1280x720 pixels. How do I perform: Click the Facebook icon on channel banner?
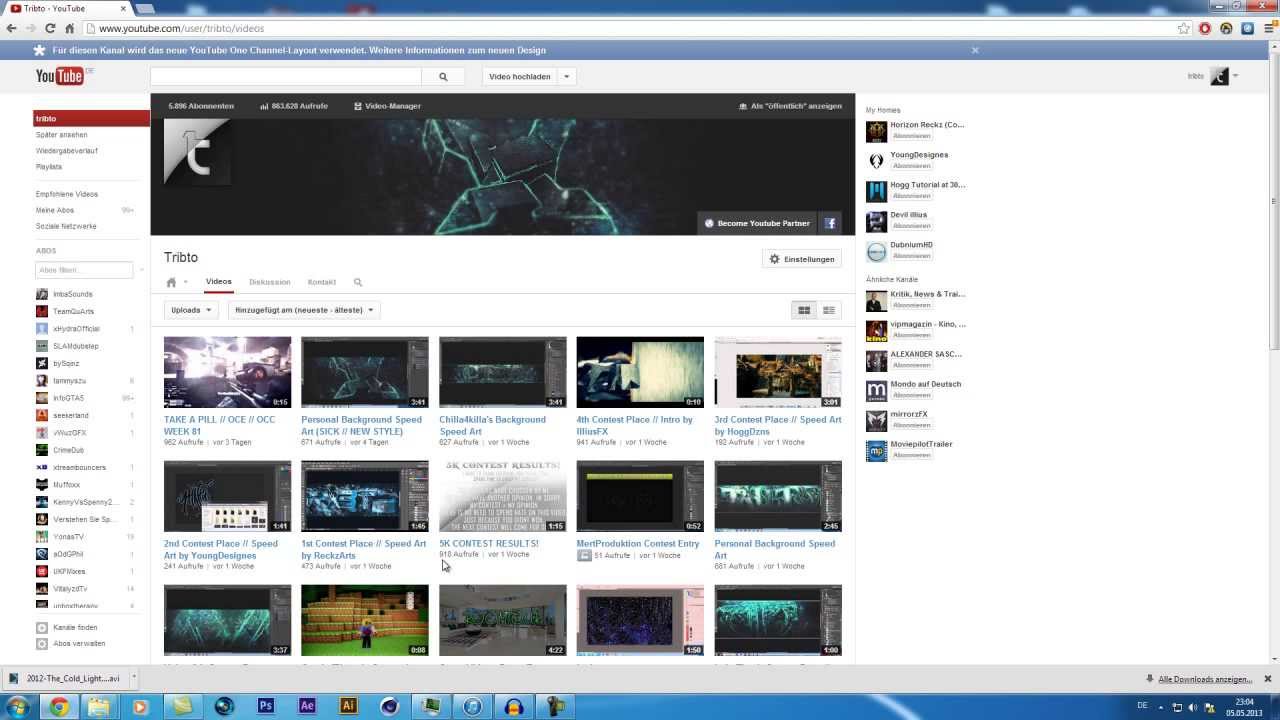(830, 223)
